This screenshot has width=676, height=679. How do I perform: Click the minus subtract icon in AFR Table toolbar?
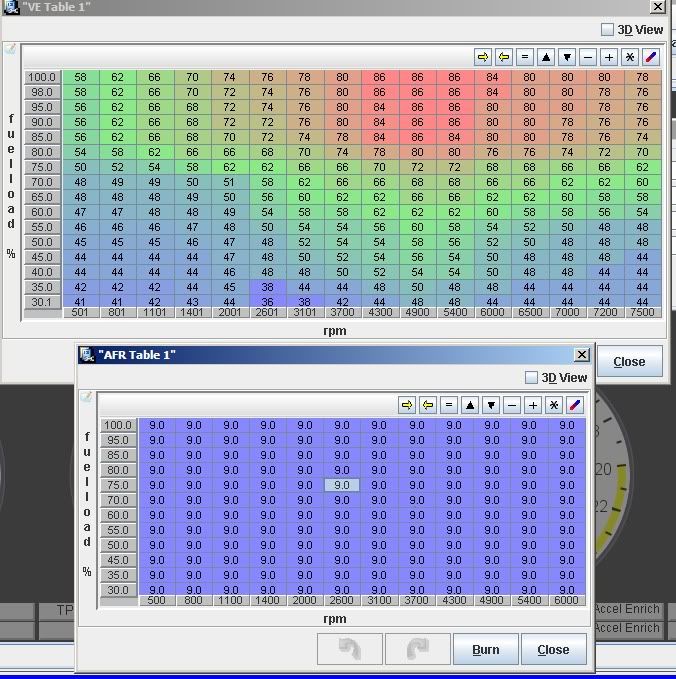[511, 405]
